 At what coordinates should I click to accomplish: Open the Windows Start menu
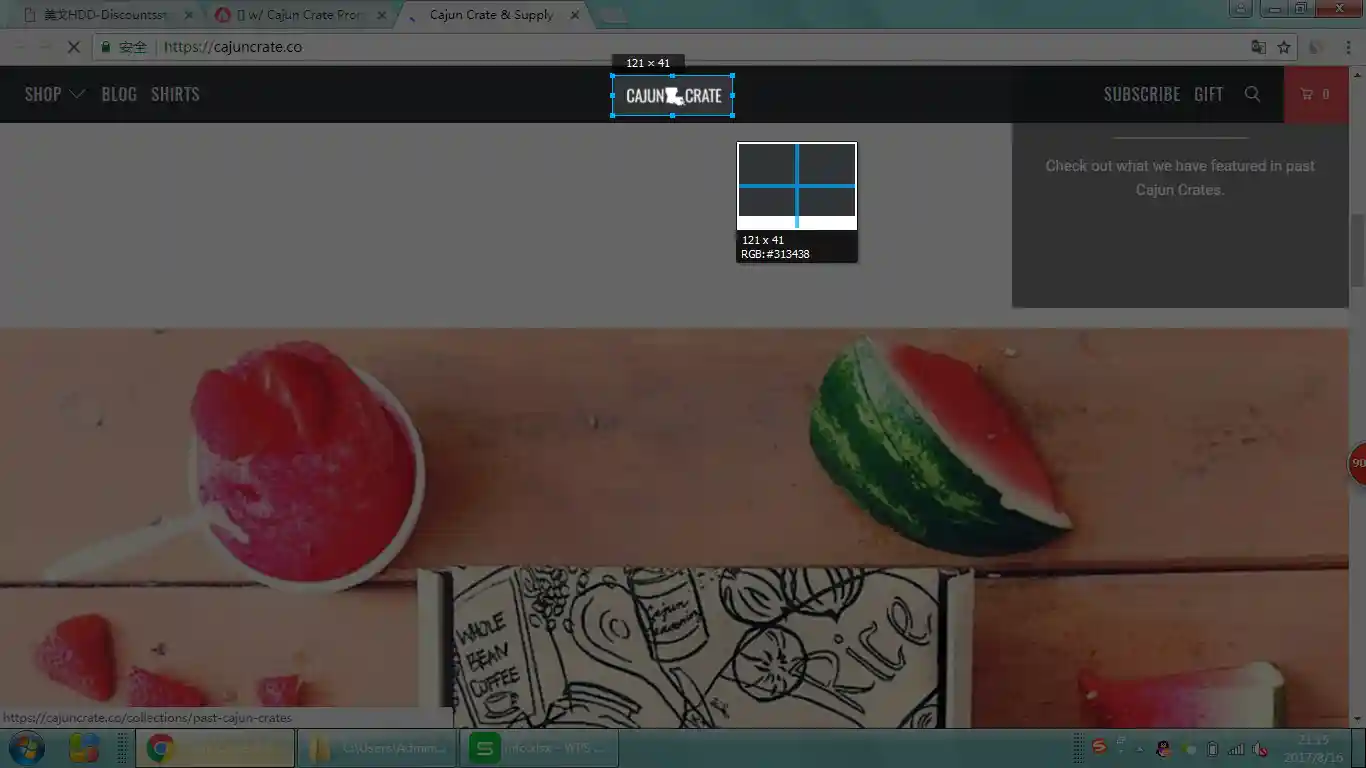click(x=27, y=748)
